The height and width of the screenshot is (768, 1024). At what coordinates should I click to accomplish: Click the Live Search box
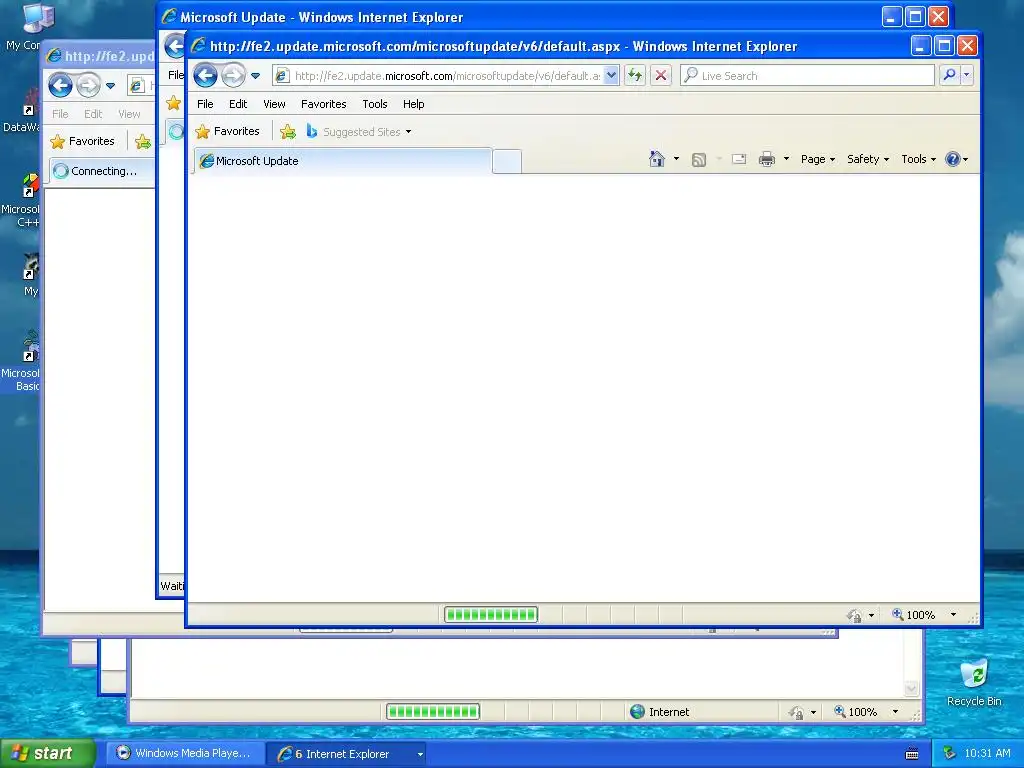click(x=807, y=76)
